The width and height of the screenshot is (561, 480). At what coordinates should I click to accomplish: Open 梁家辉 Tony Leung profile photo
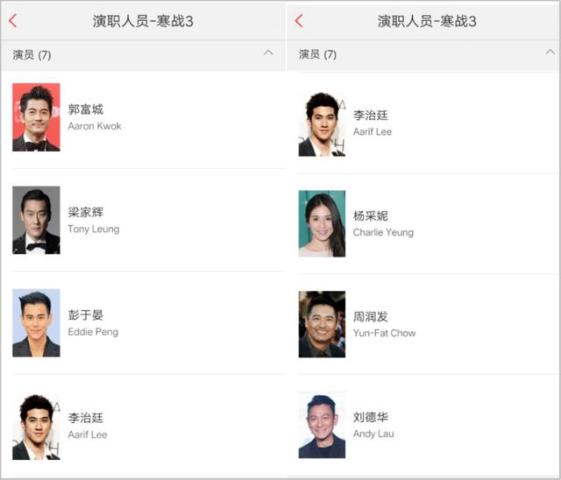pos(36,220)
